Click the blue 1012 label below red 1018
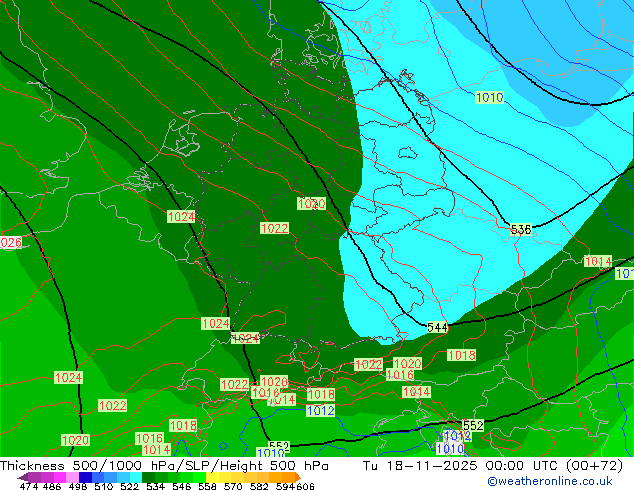The width and height of the screenshot is (634, 490). pyautogui.click(x=321, y=411)
